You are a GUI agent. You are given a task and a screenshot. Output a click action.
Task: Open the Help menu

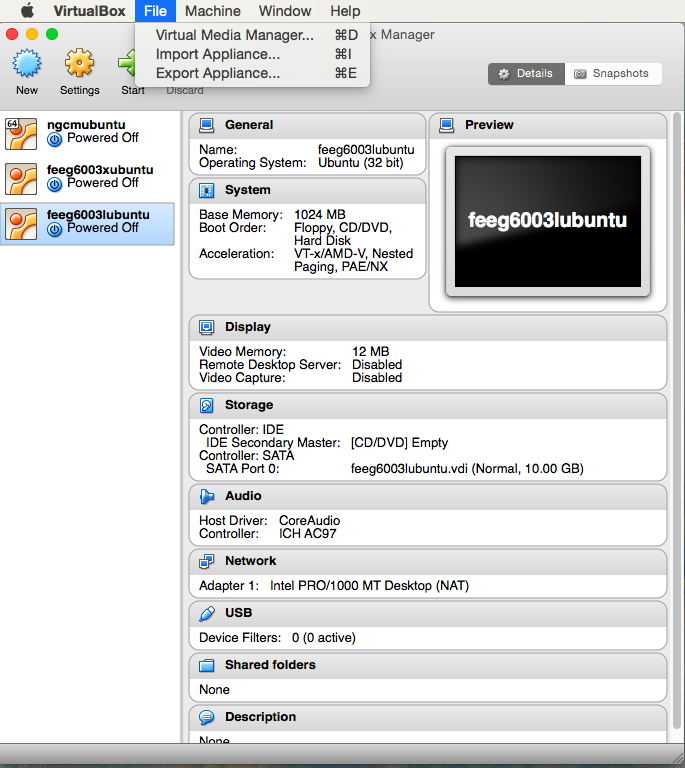pyautogui.click(x=345, y=11)
